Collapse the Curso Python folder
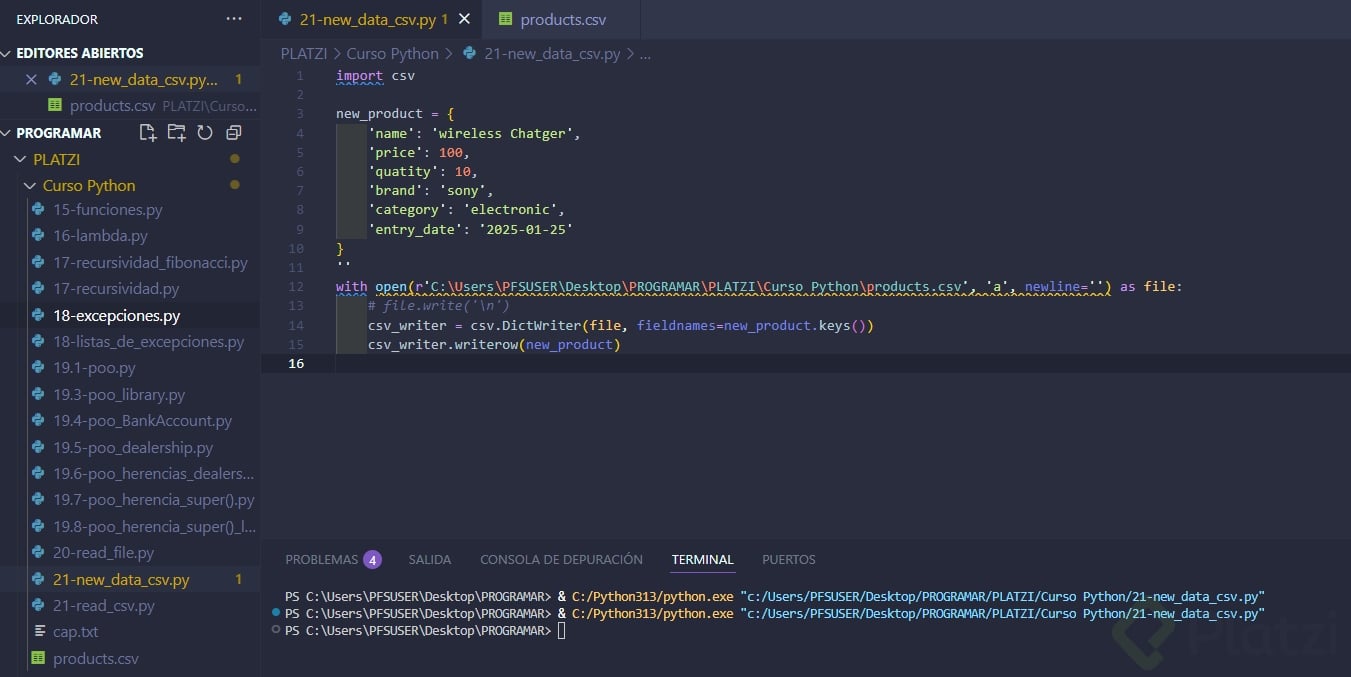Viewport: 1351px width, 677px height. pos(88,186)
